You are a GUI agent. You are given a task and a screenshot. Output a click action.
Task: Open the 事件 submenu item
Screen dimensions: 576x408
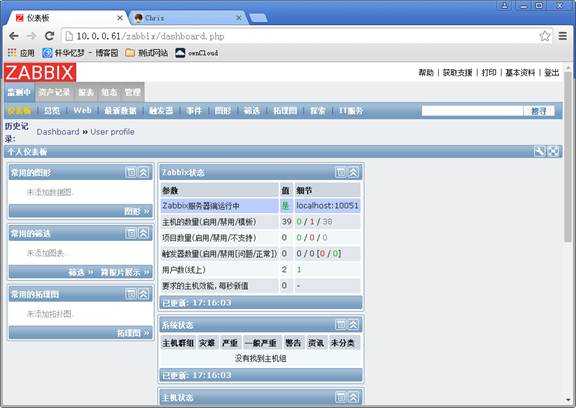coord(194,111)
